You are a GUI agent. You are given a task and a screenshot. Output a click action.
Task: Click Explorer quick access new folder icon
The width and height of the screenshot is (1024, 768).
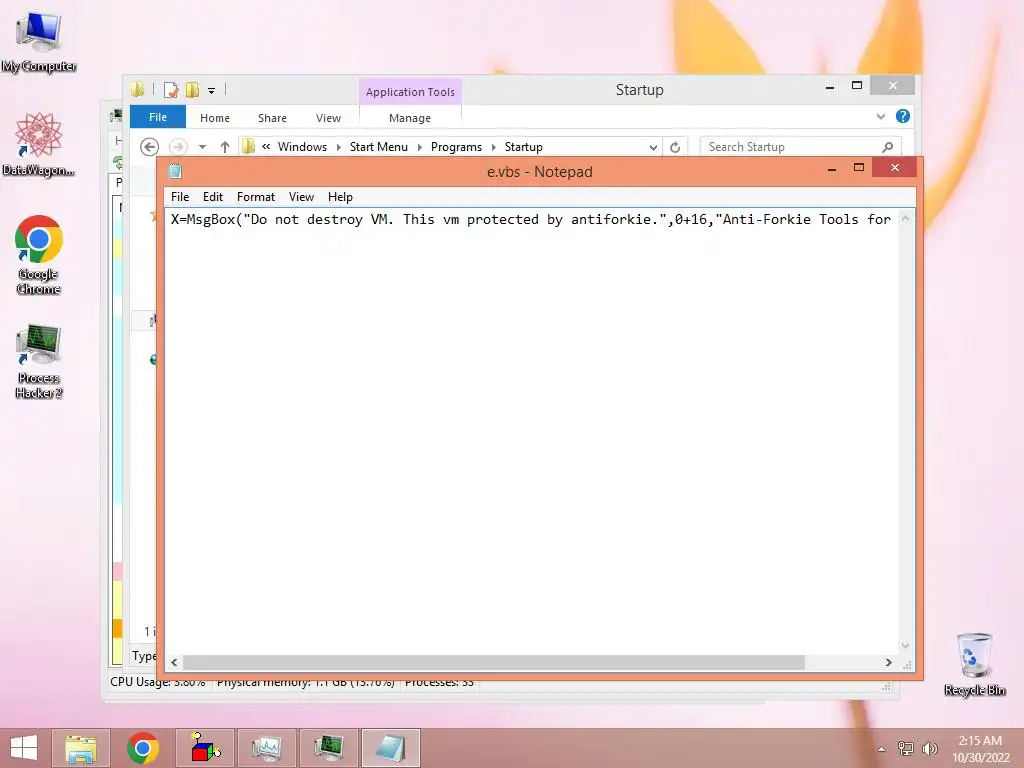point(192,89)
